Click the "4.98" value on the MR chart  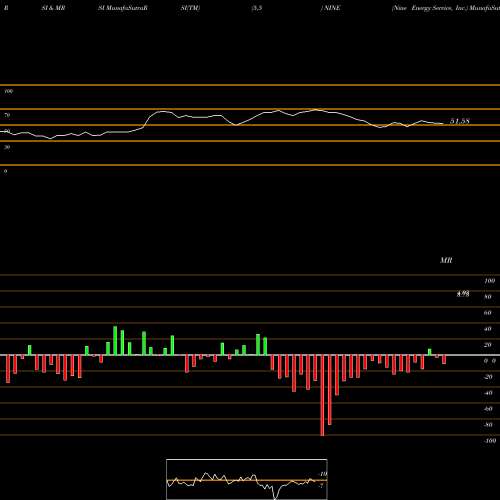point(463,294)
